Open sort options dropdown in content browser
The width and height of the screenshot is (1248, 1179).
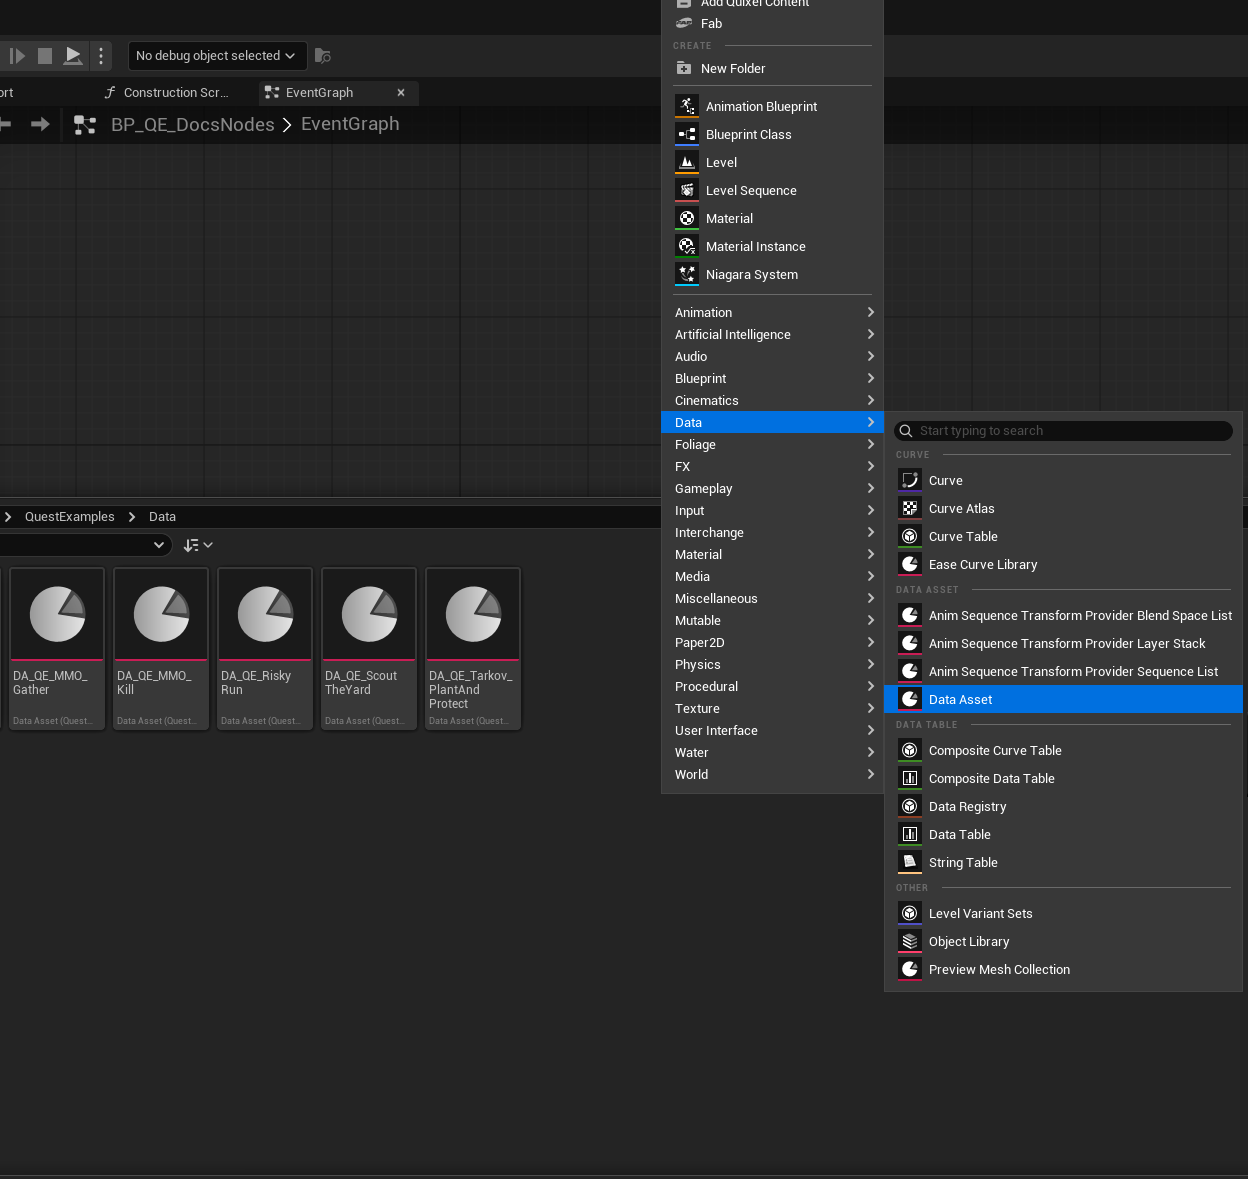pos(198,545)
